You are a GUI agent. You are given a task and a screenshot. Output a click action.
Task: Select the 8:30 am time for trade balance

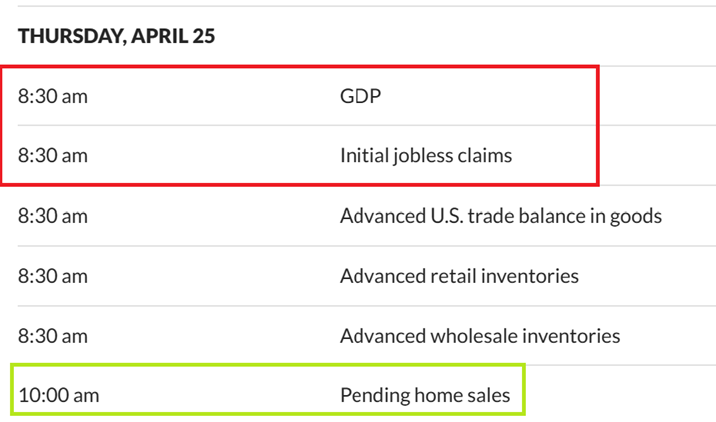[52, 216]
